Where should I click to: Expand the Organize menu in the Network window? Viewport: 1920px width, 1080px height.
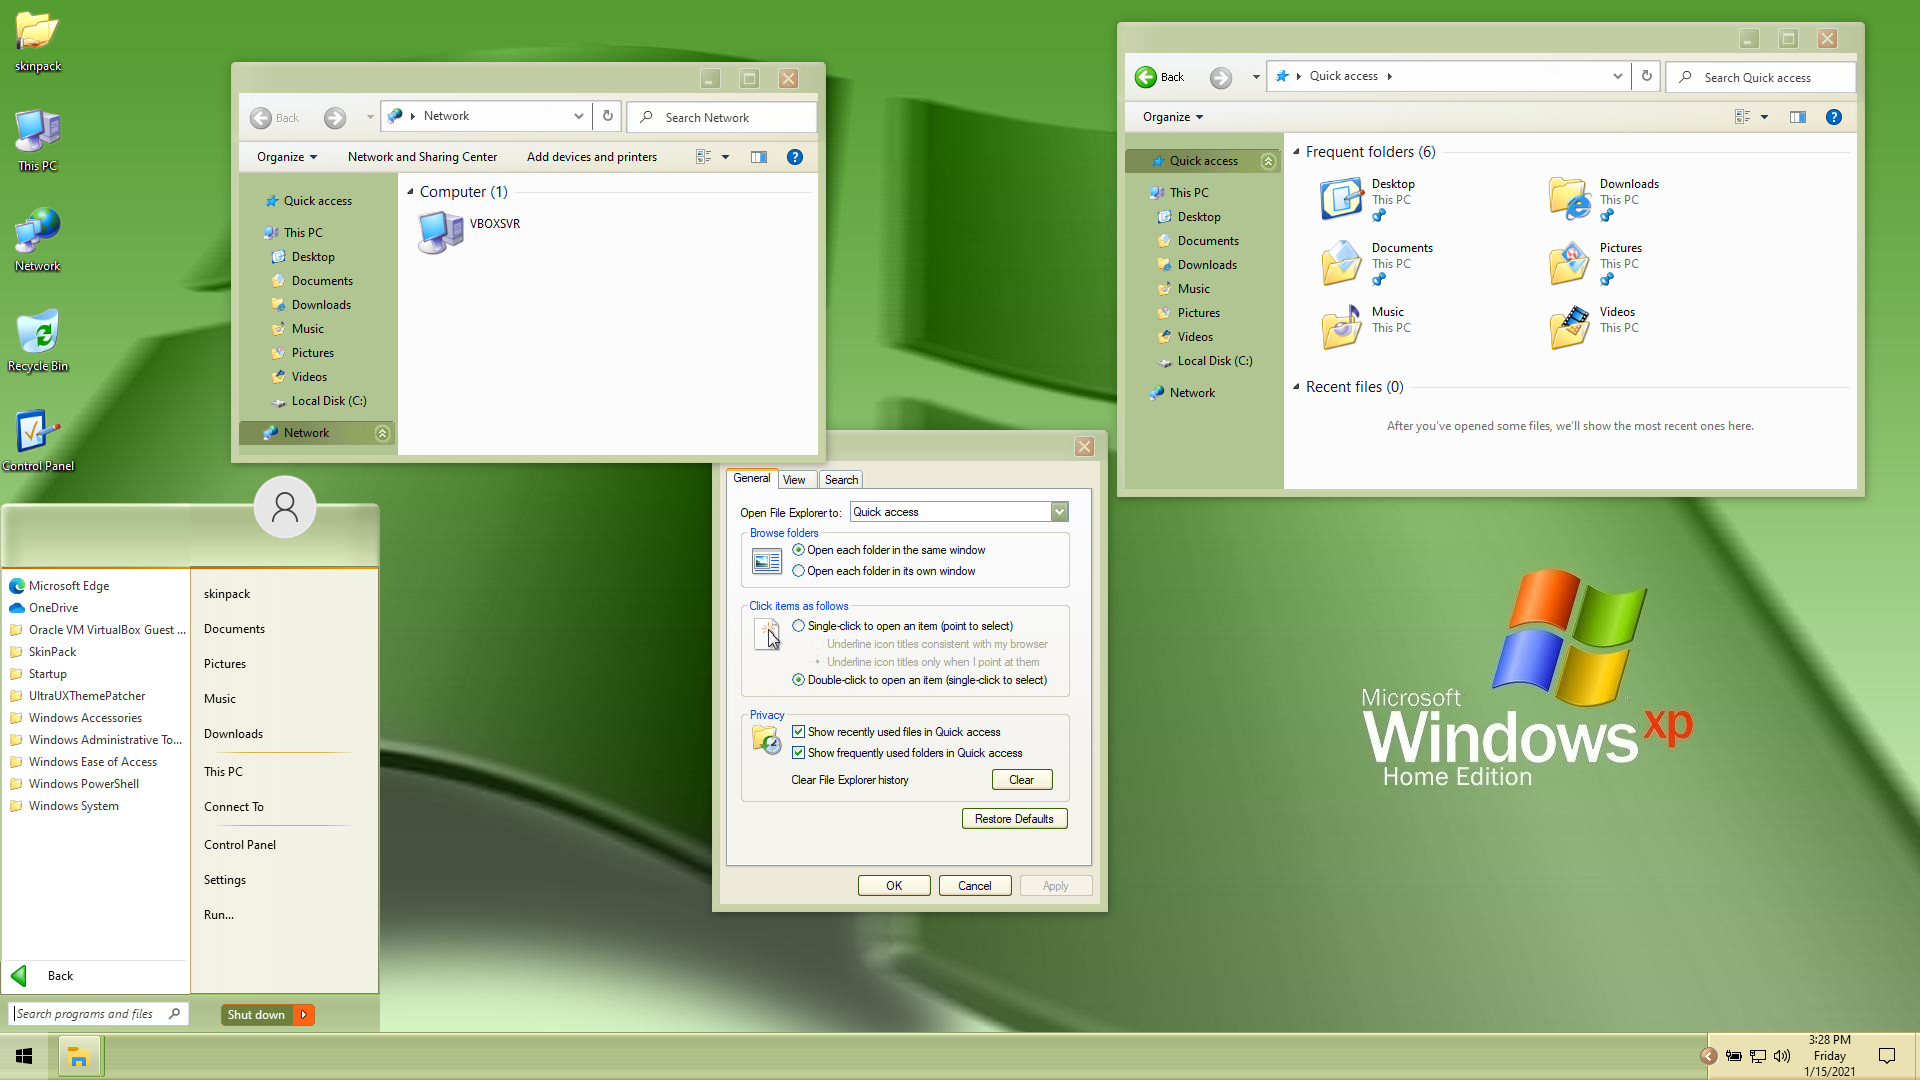pos(286,157)
